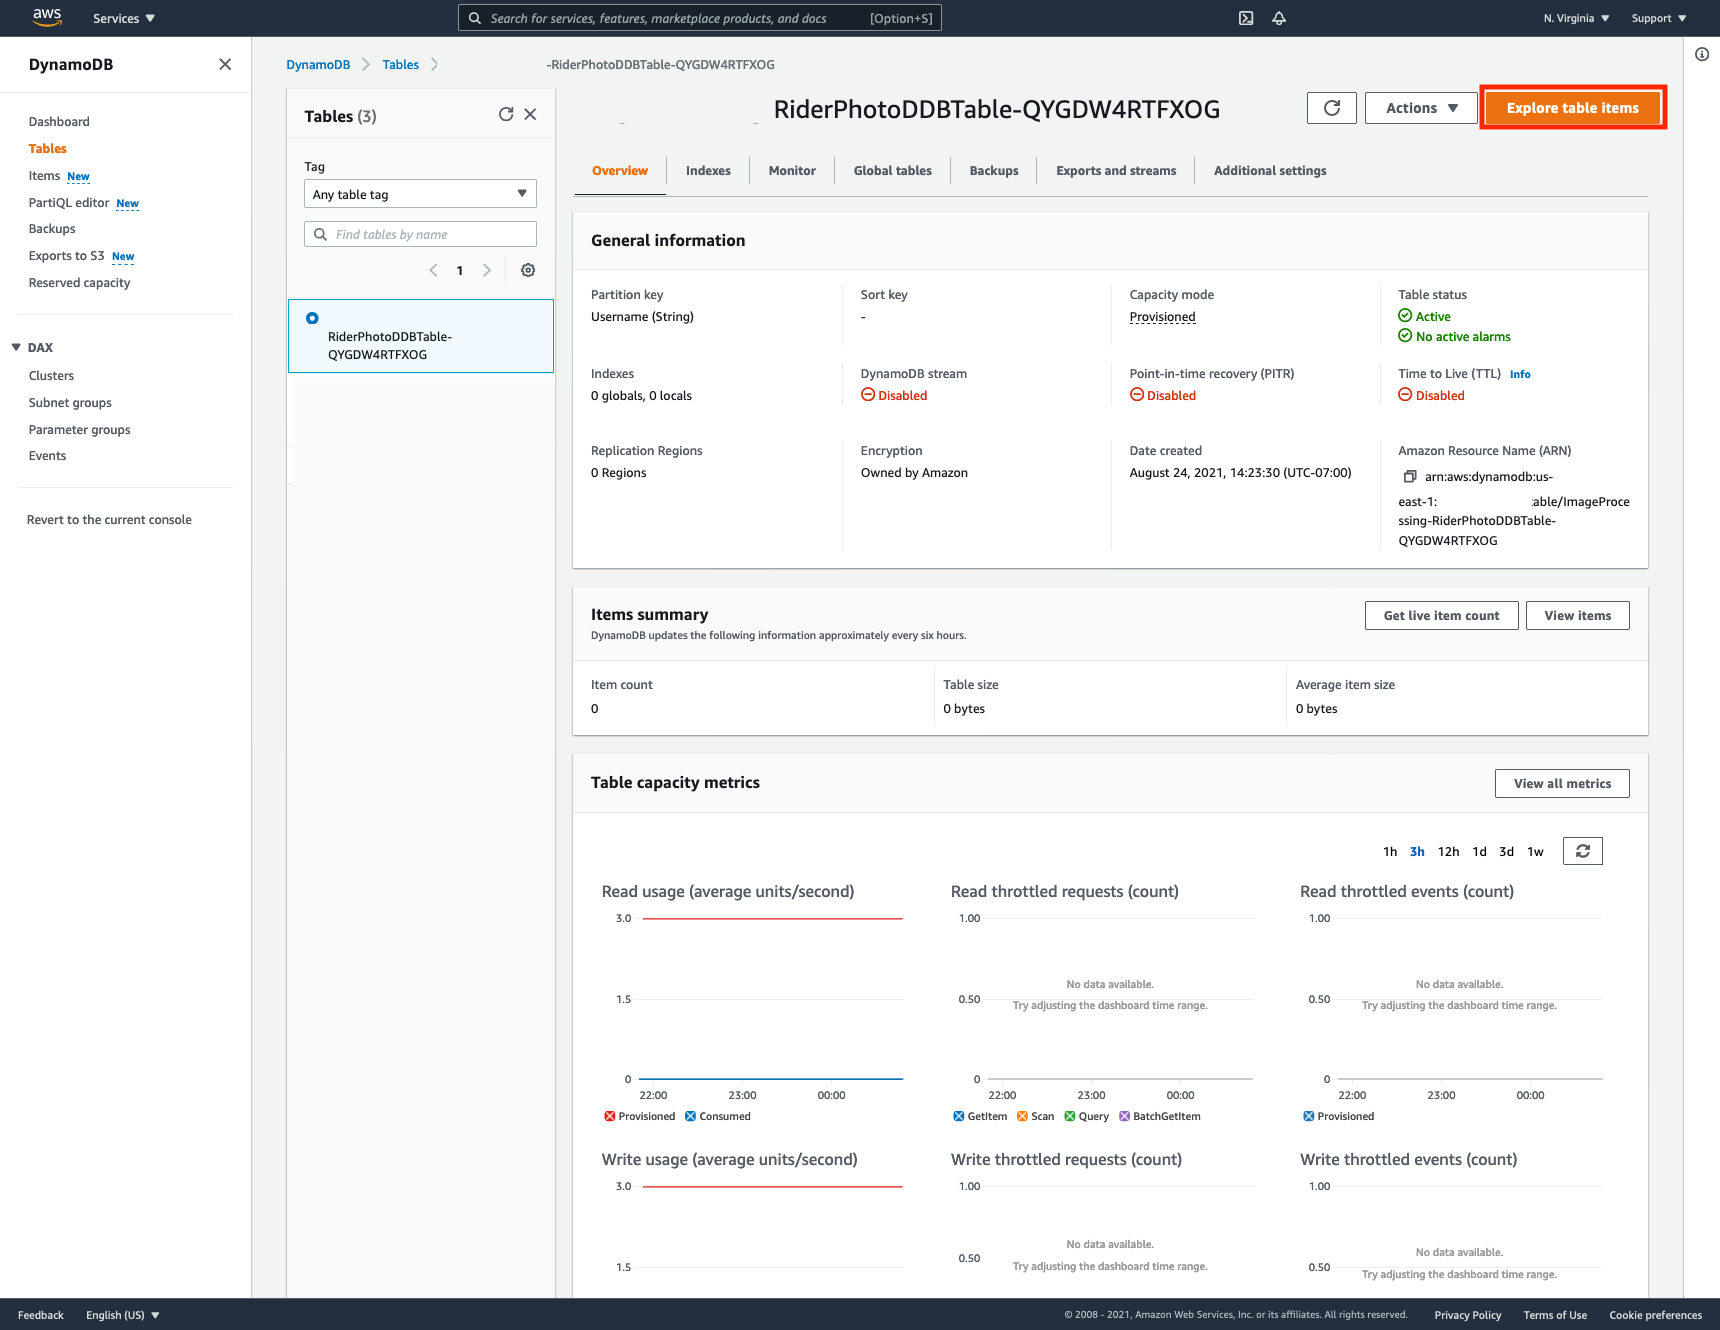
Task: Open Terms of Use in footer
Action: (1555, 1315)
